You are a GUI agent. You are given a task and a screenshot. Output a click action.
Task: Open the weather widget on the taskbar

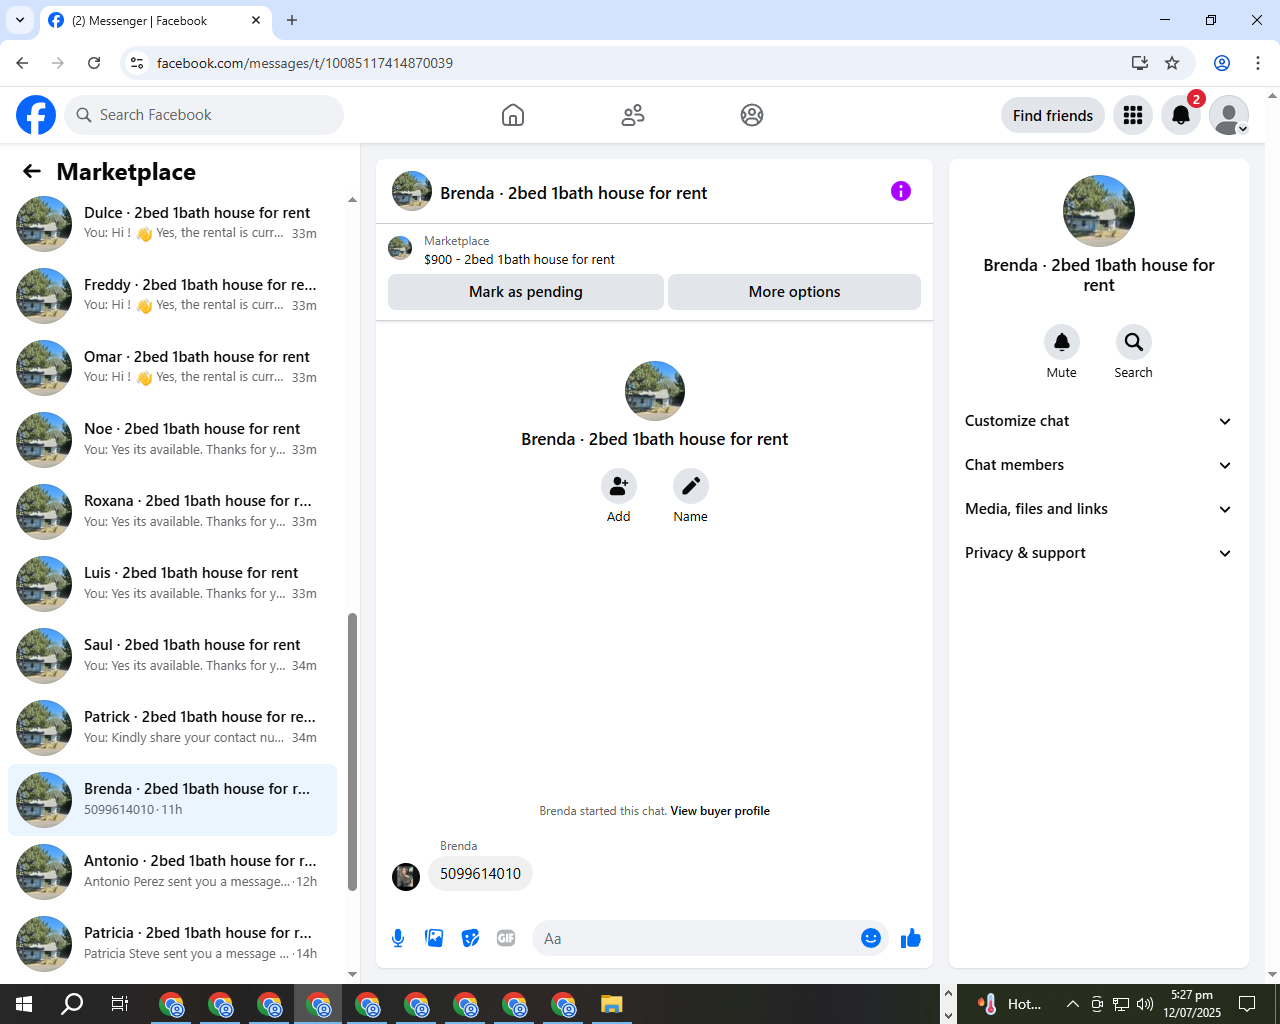(x=1010, y=1004)
